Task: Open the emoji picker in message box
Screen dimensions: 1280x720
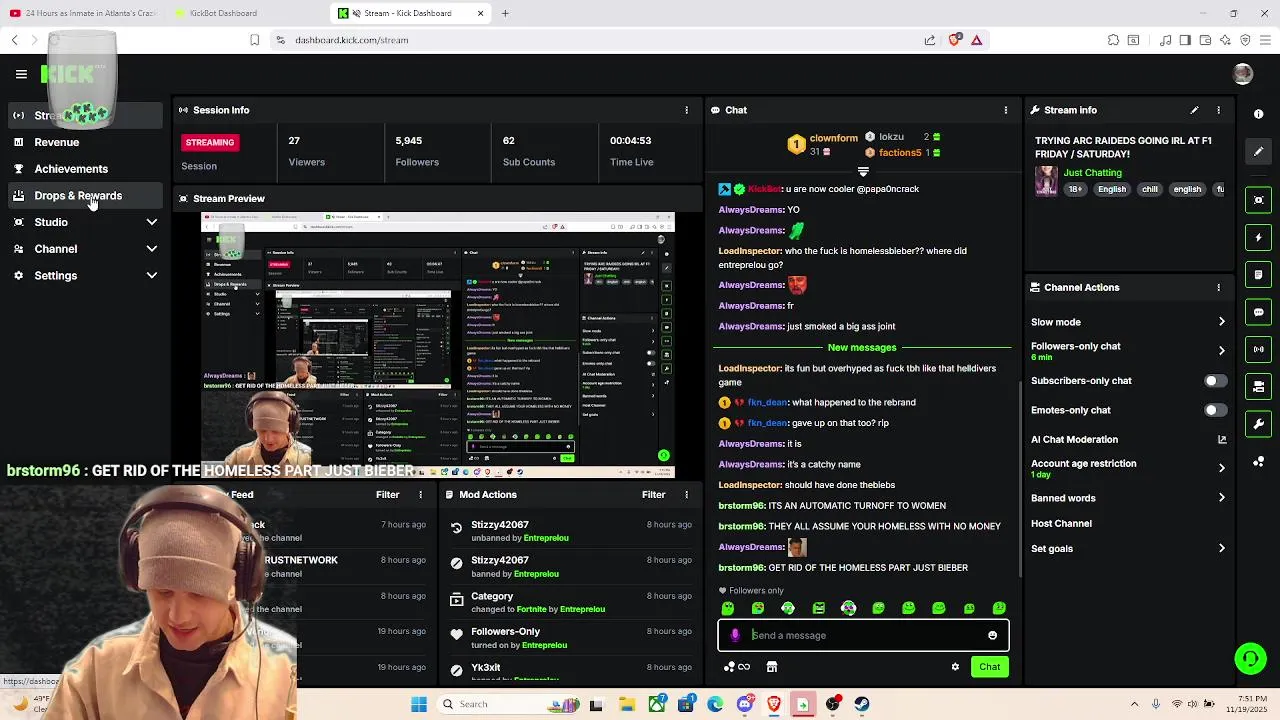Action: [x=992, y=635]
